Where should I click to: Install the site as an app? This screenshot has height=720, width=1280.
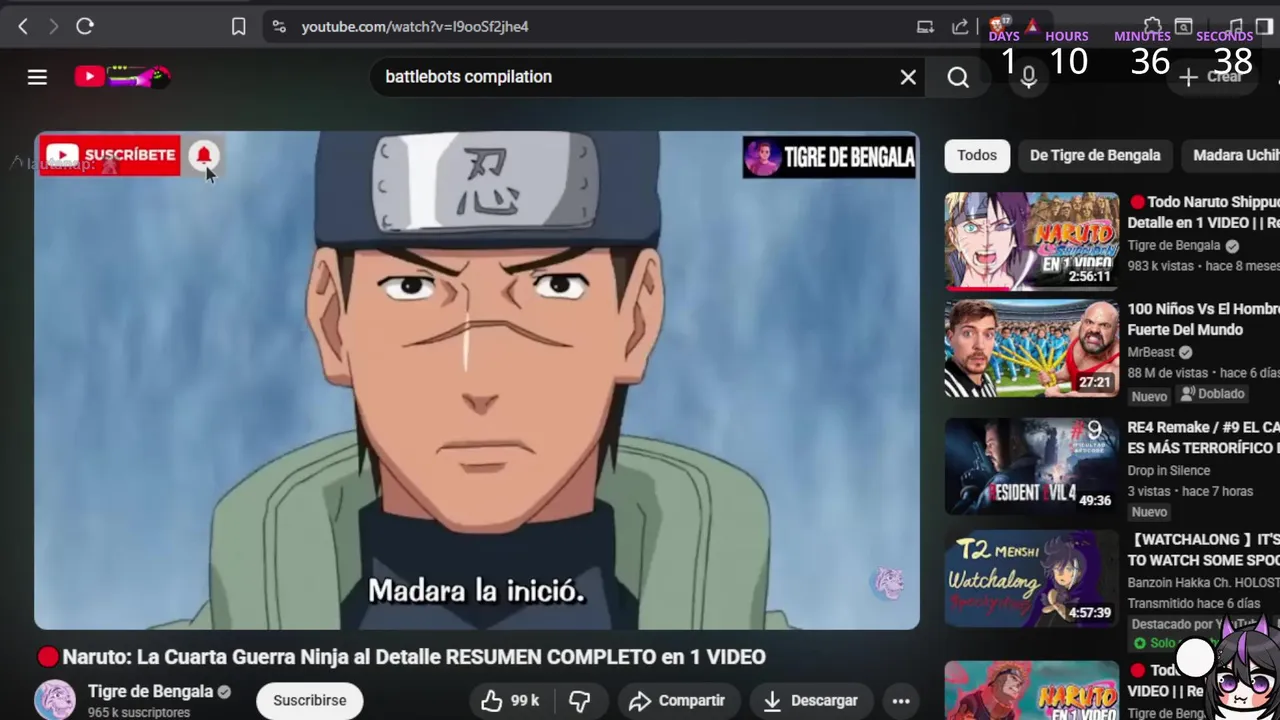coord(925,27)
